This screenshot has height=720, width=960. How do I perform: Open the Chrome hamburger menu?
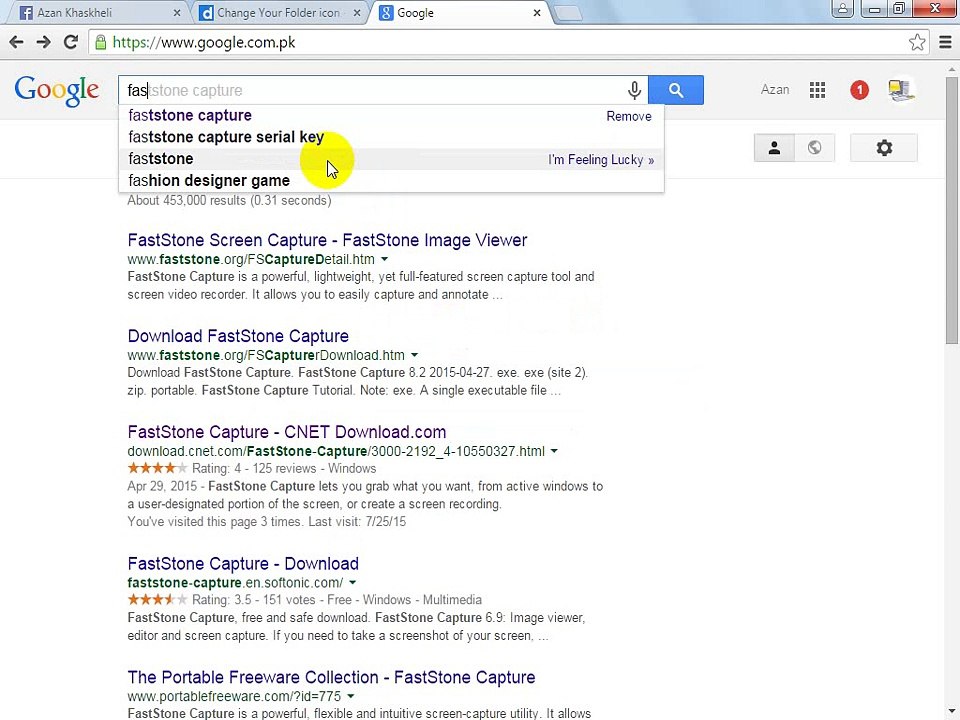point(945,42)
